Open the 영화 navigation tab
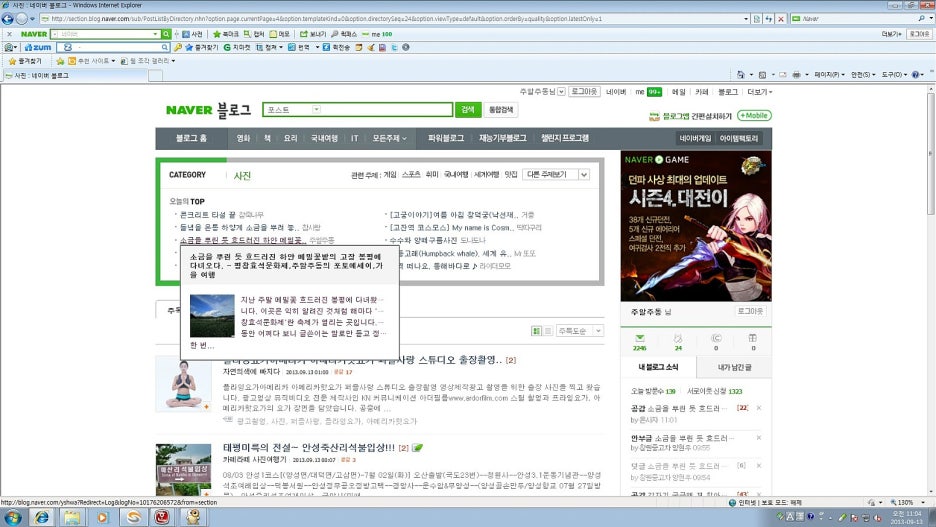The width and height of the screenshot is (936, 527). [x=243, y=138]
